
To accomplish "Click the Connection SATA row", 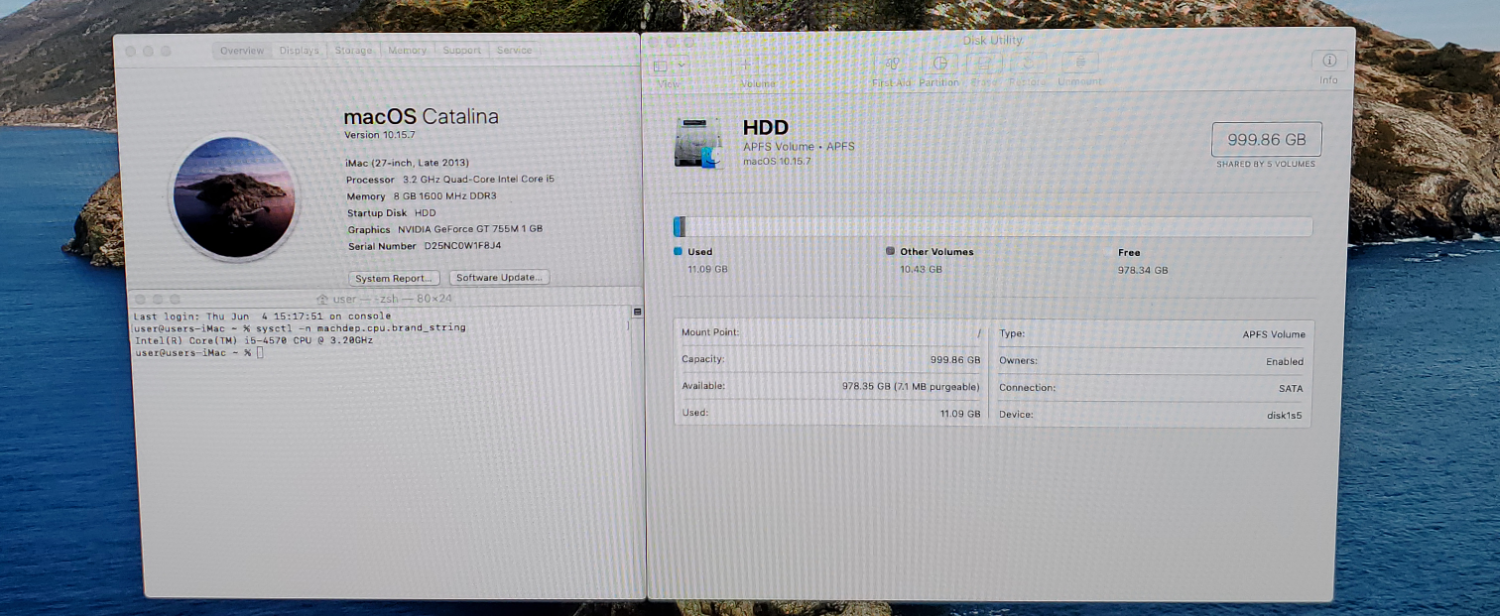I will 1152,388.
